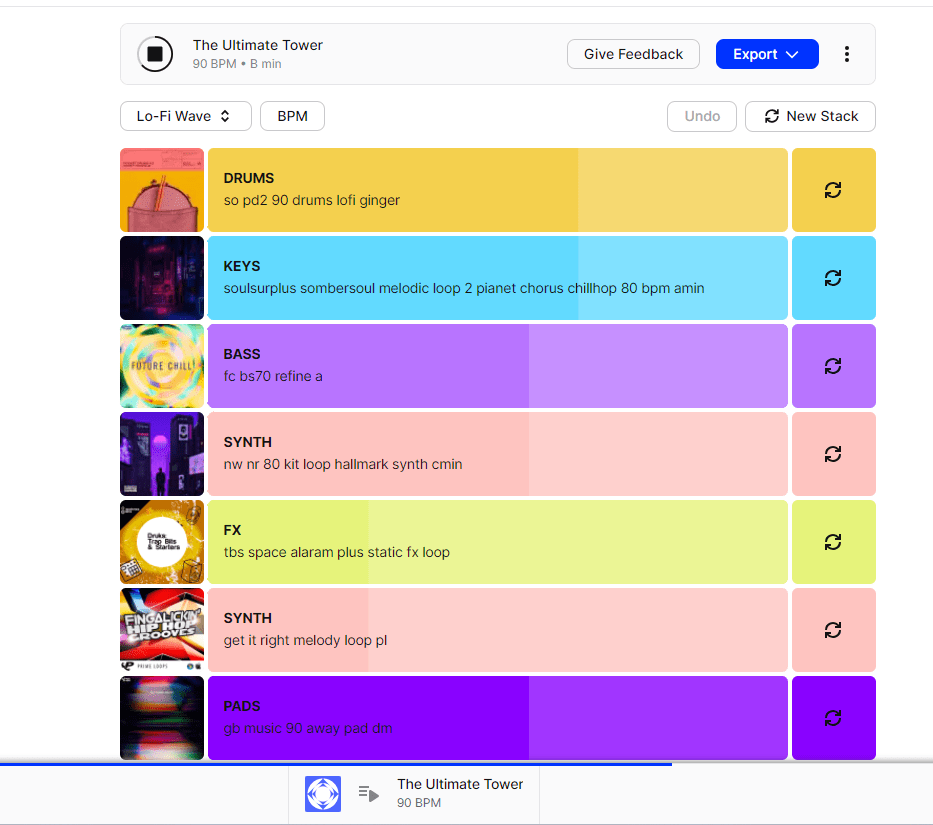Refresh the nw nr 80 kit SYNTH layer
Image resolution: width=933 pixels, height=825 pixels.
[834, 454]
